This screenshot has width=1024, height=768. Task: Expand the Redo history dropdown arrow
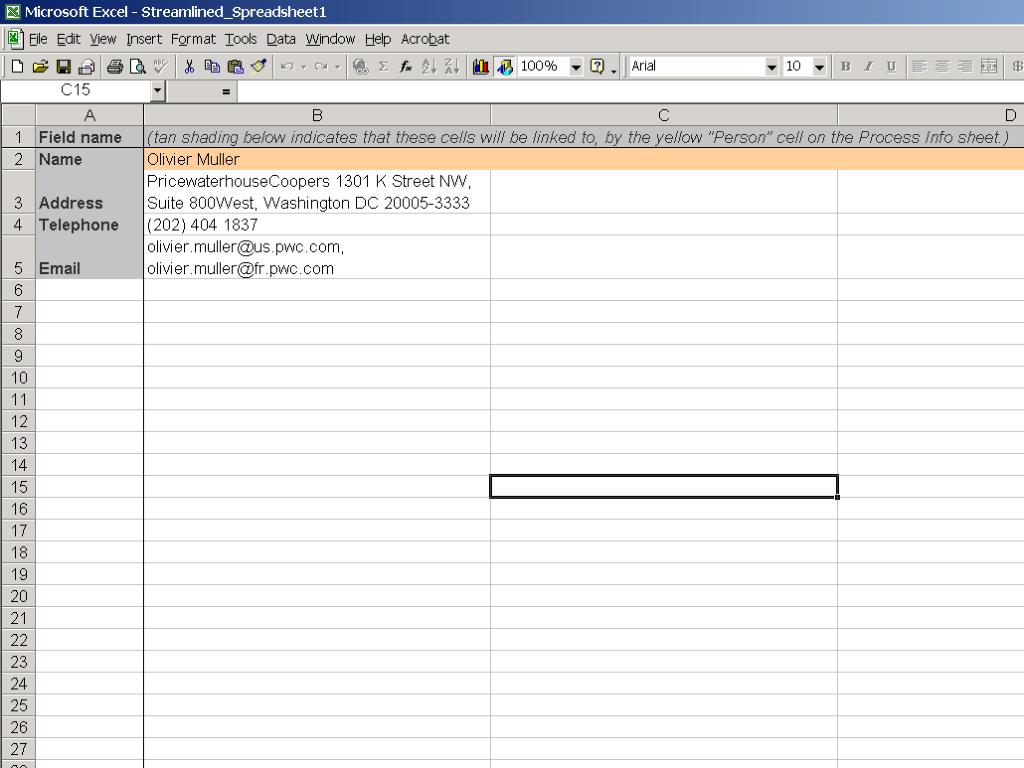point(337,66)
